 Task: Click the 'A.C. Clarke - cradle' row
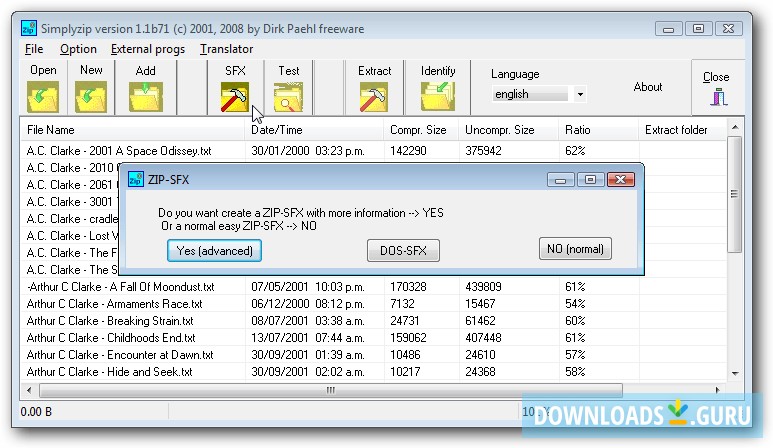coord(72,218)
